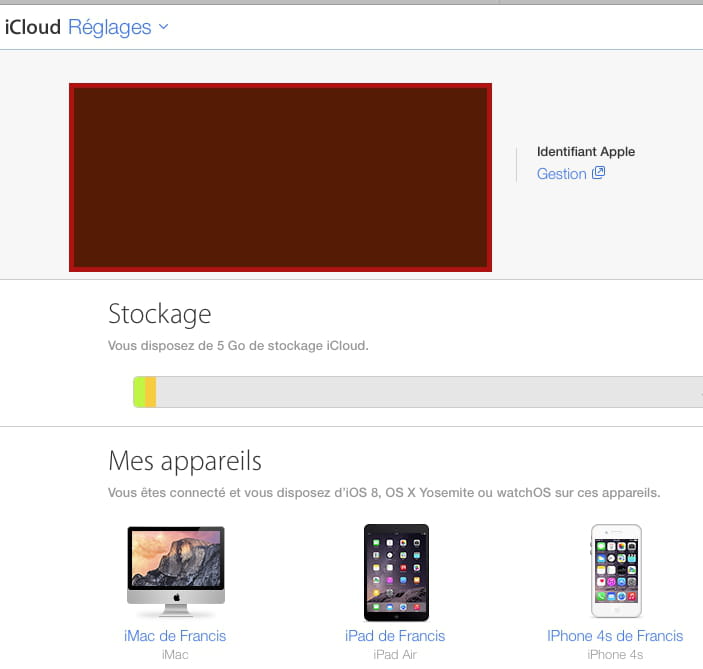Open the Gestion Apple ID link

pos(561,174)
